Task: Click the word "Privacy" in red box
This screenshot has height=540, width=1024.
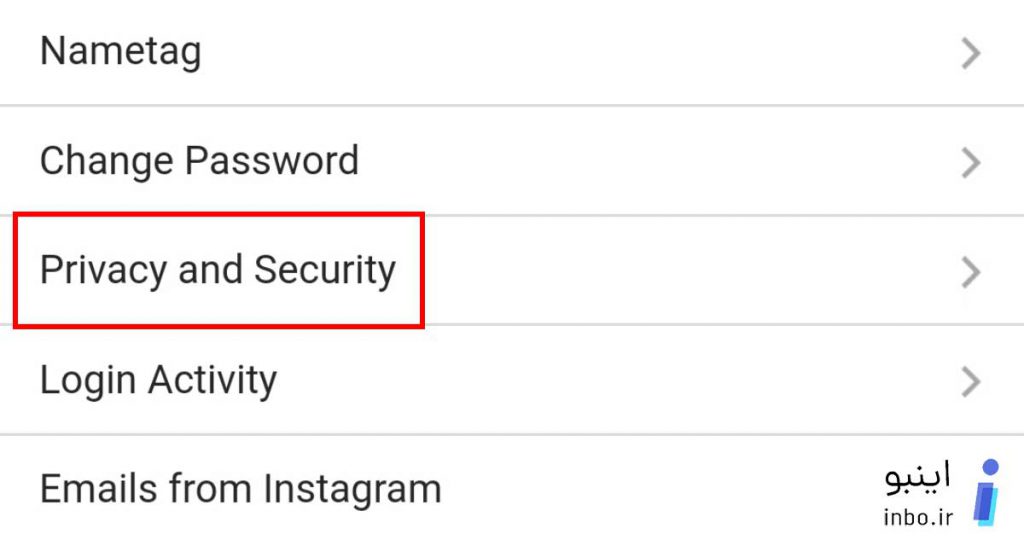Action: tap(103, 272)
